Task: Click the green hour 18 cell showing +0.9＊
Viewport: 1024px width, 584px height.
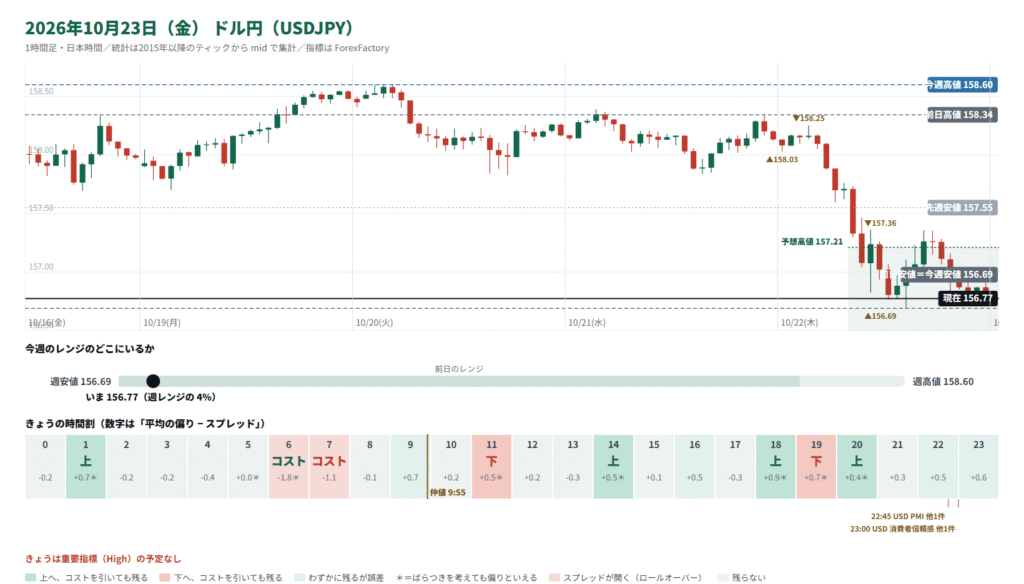Action: click(x=776, y=466)
